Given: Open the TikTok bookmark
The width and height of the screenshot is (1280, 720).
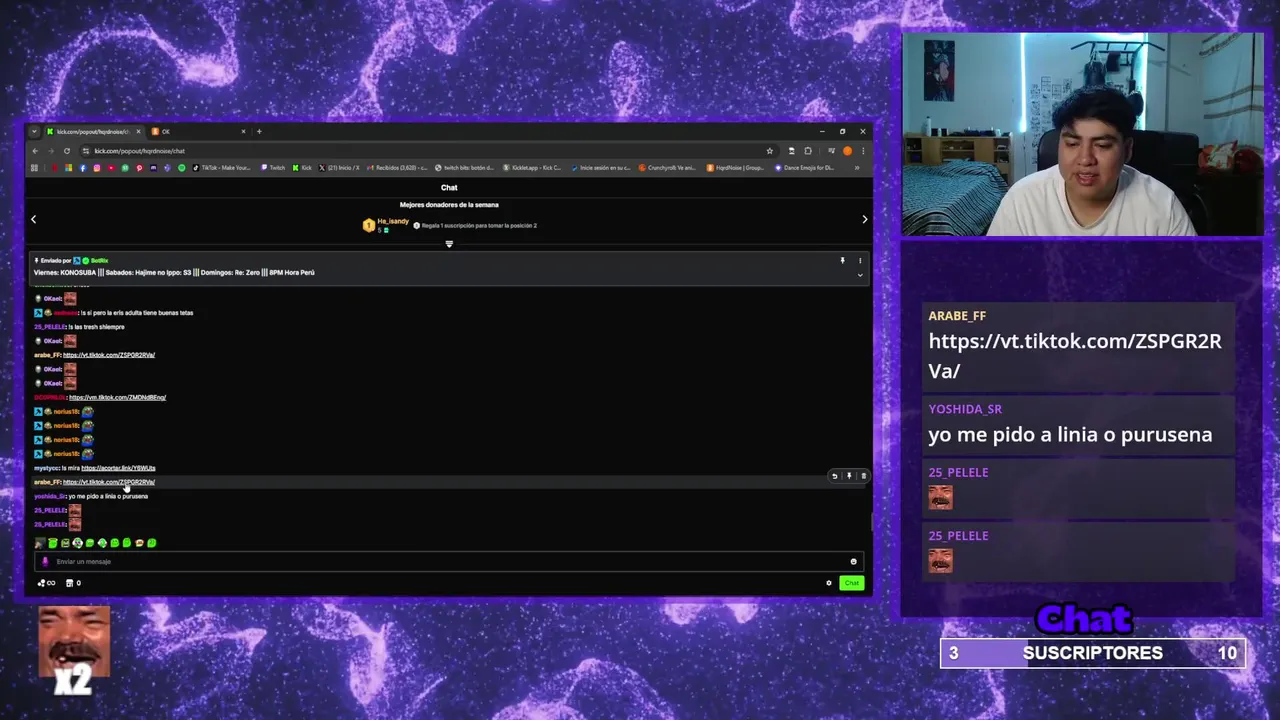Looking at the screenshot, I should coord(222,168).
